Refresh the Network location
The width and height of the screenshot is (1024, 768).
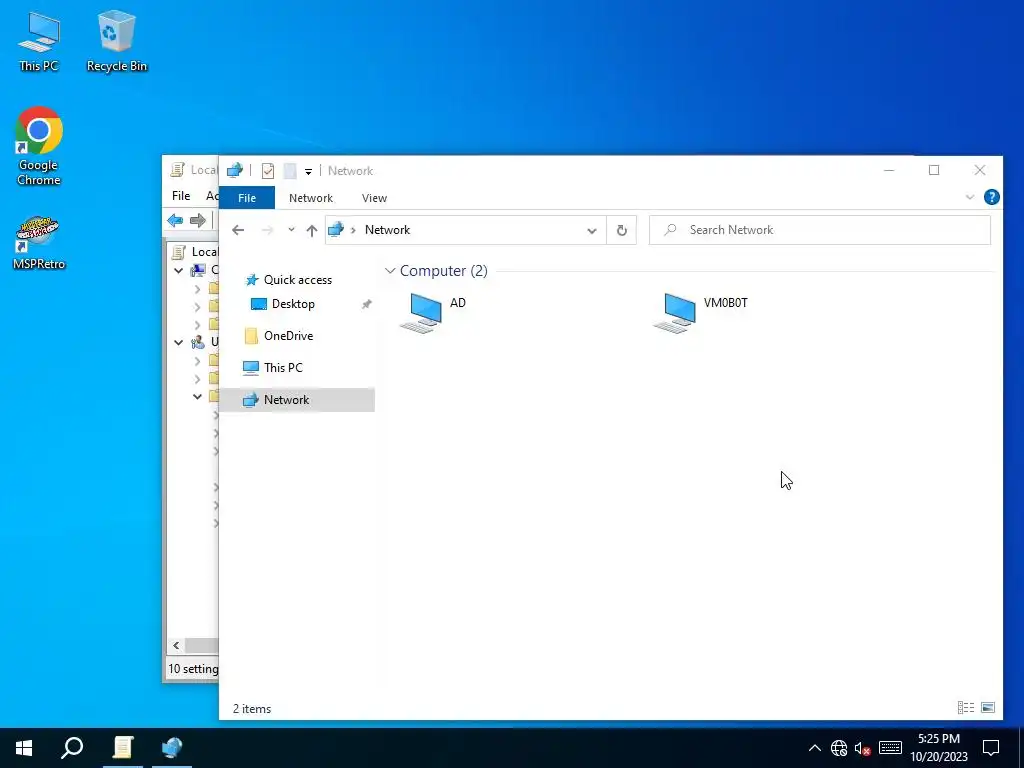tap(622, 230)
